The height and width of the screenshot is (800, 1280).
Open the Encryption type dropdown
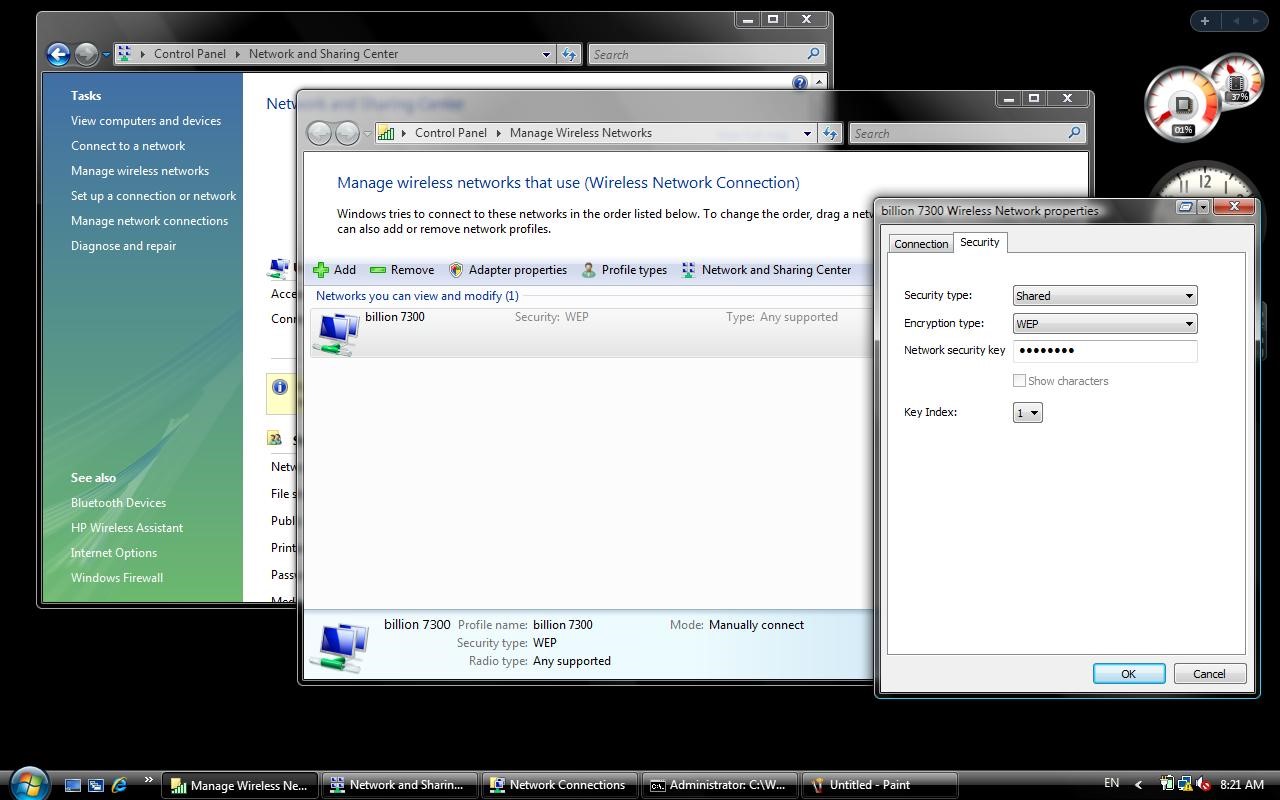coord(1105,324)
